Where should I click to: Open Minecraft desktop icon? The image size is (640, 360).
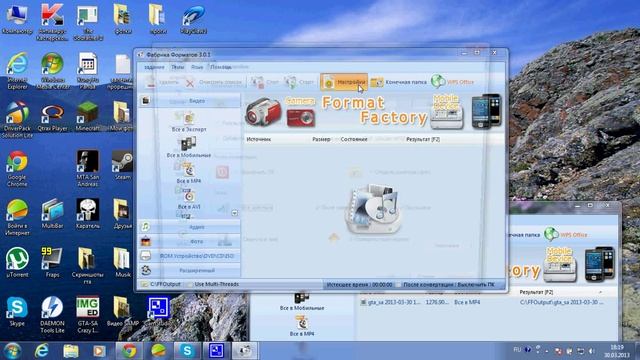[88, 117]
